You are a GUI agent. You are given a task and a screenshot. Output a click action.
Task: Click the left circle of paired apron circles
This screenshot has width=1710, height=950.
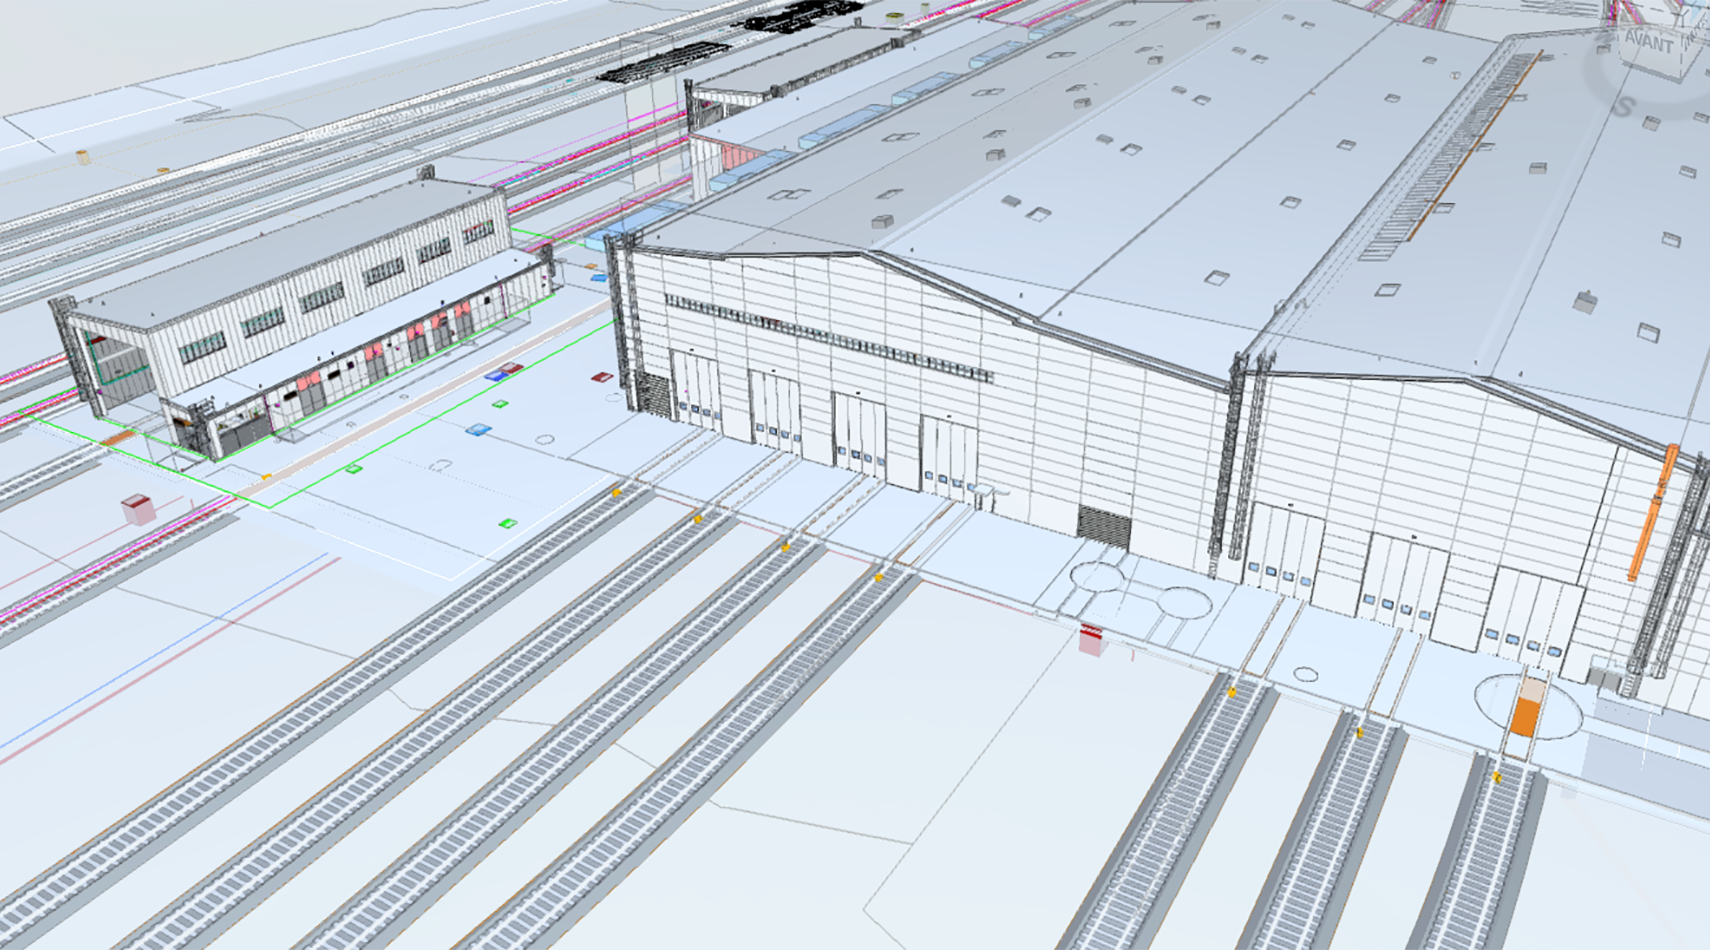point(1097,576)
